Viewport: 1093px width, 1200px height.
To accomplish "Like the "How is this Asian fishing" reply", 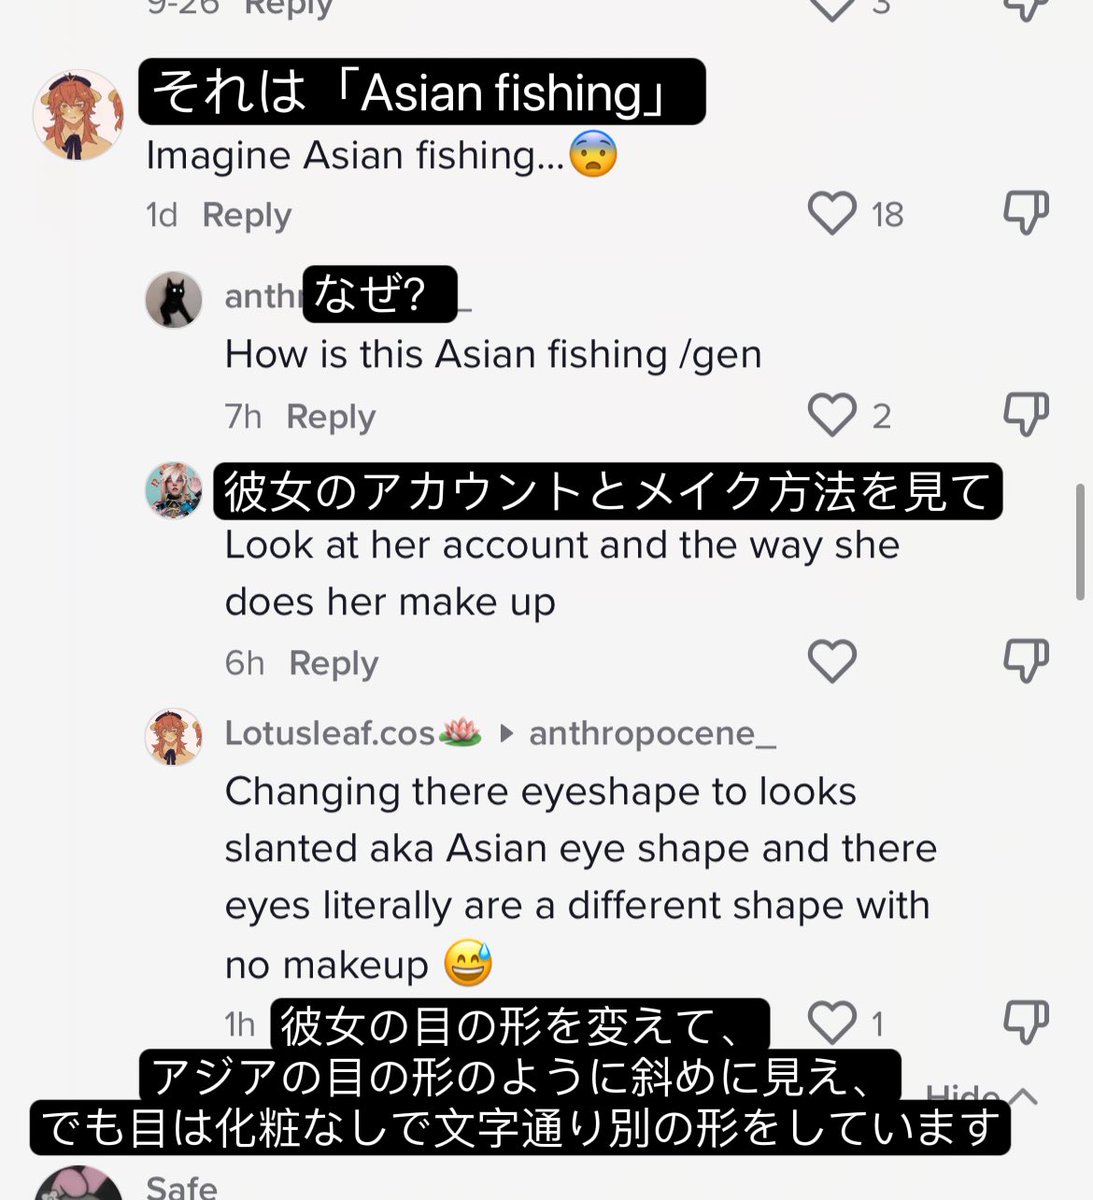I will (x=832, y=415).
